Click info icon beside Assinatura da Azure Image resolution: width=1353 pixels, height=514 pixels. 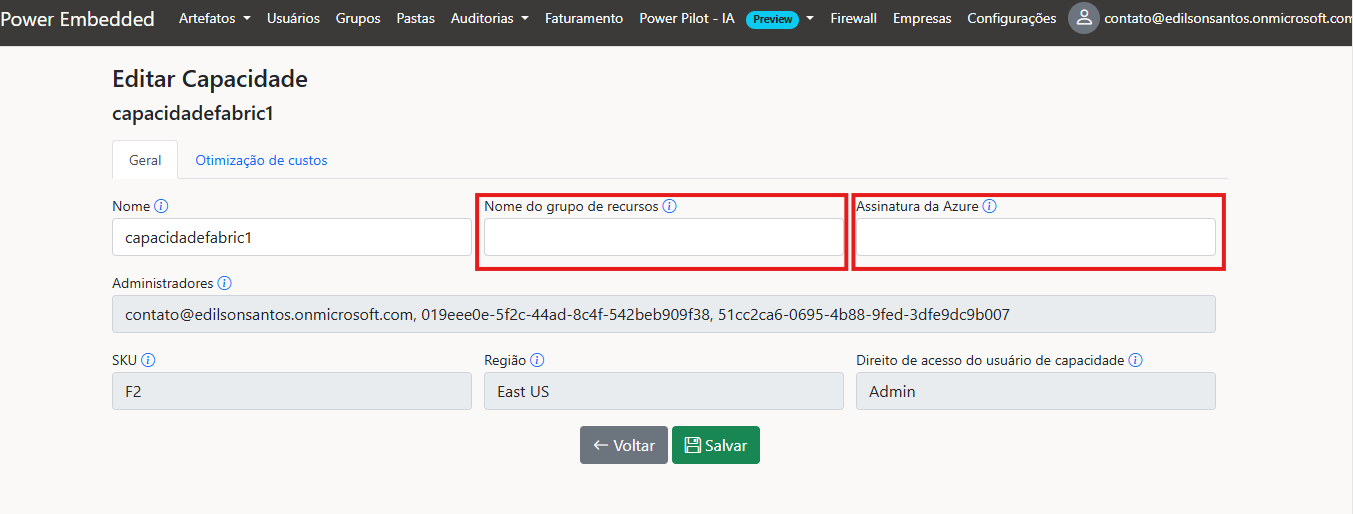pos(989,206)
